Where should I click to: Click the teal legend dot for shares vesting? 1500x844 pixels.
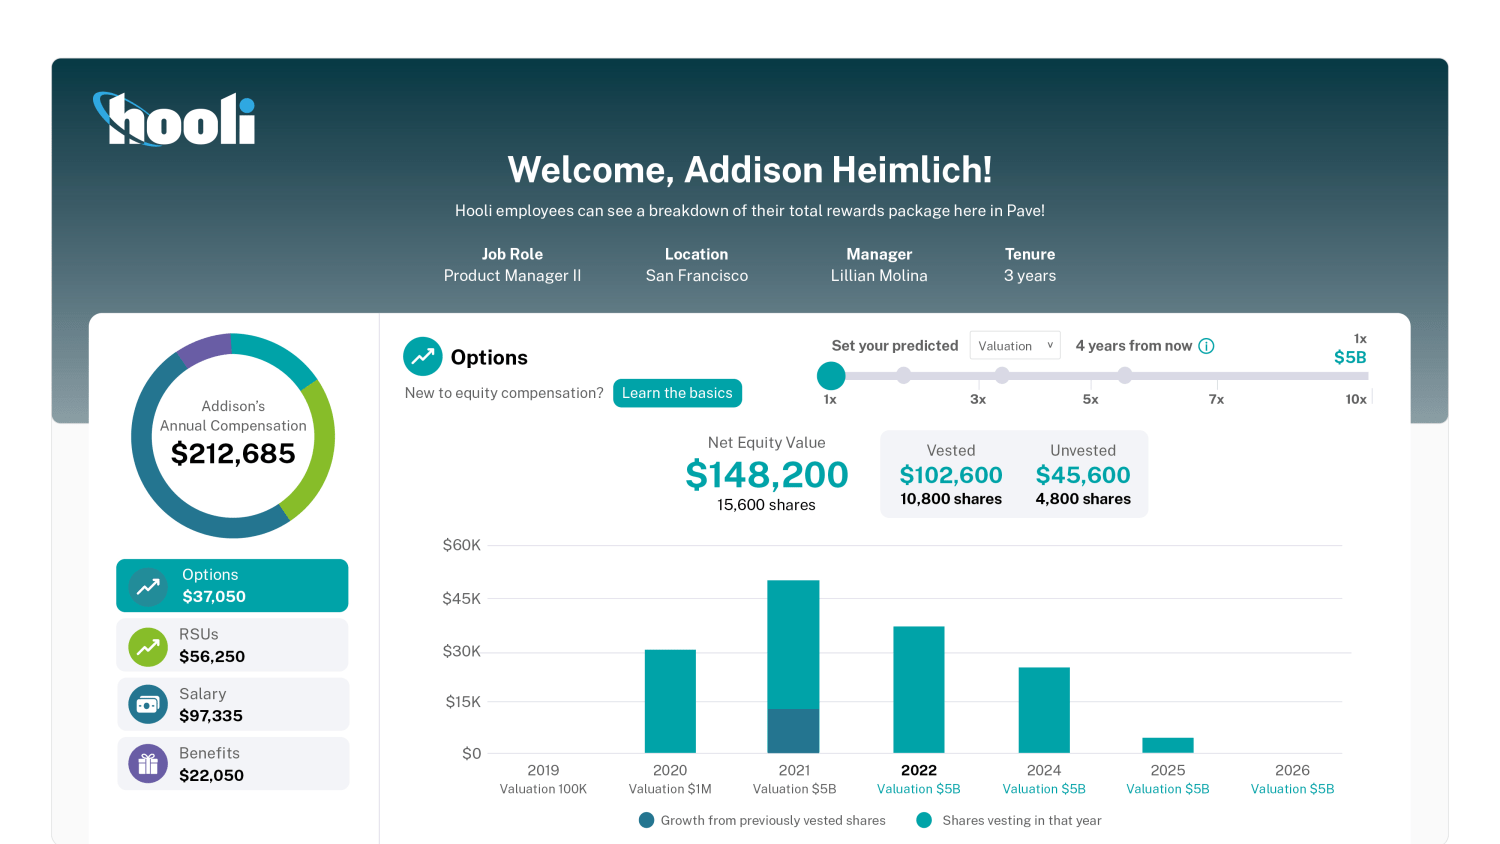pyautogui.click(x=924, y=820)
